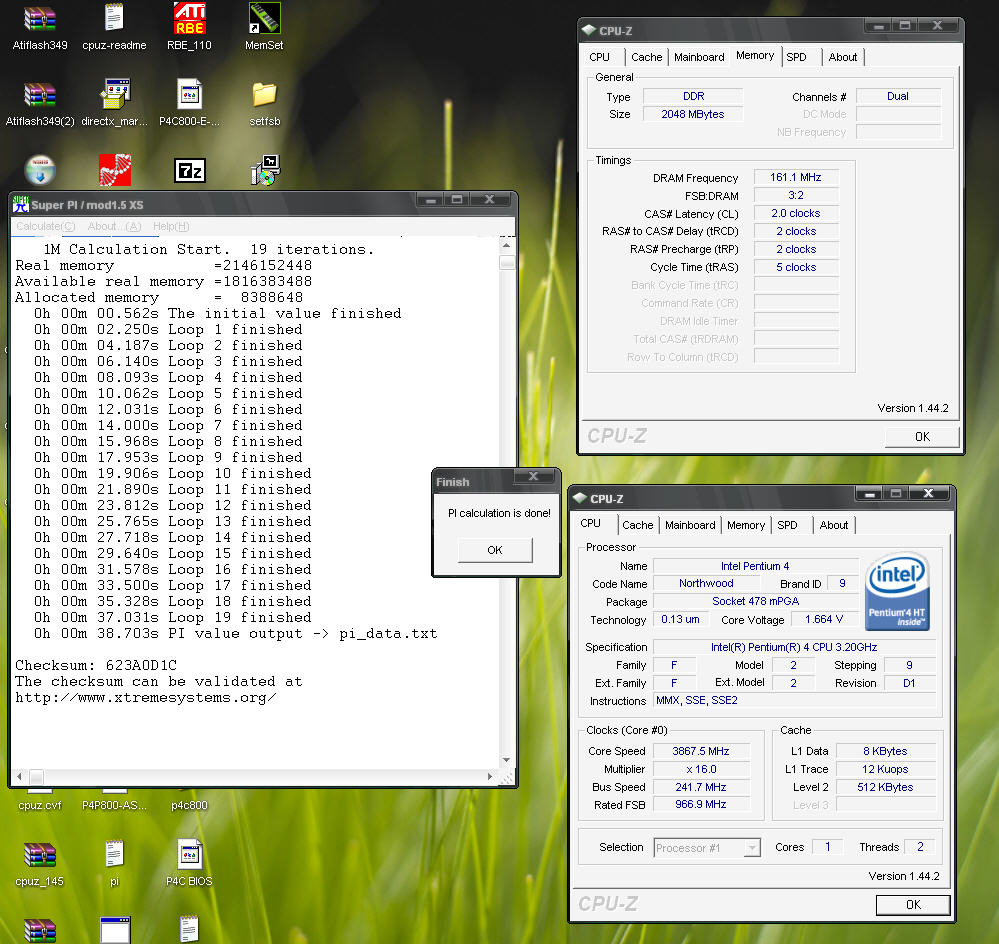
Task: Click the bottom CPU-Z window title icon
Action: 579,498
